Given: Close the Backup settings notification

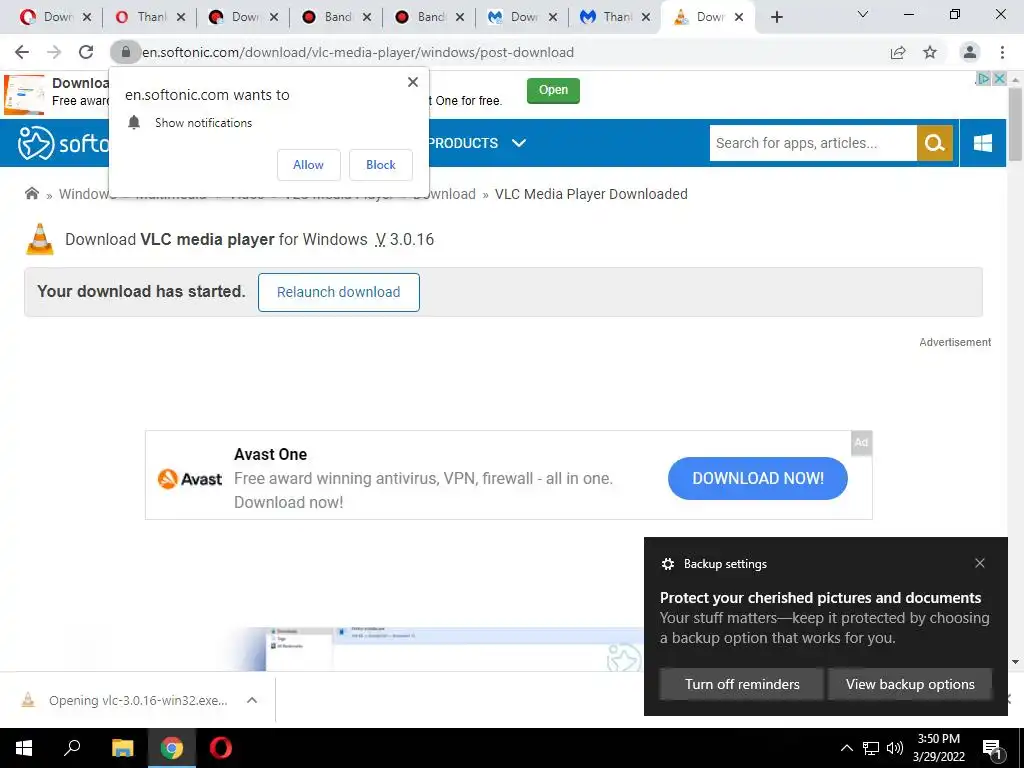Looking at the screenshot, I should [x=980, y=563].
